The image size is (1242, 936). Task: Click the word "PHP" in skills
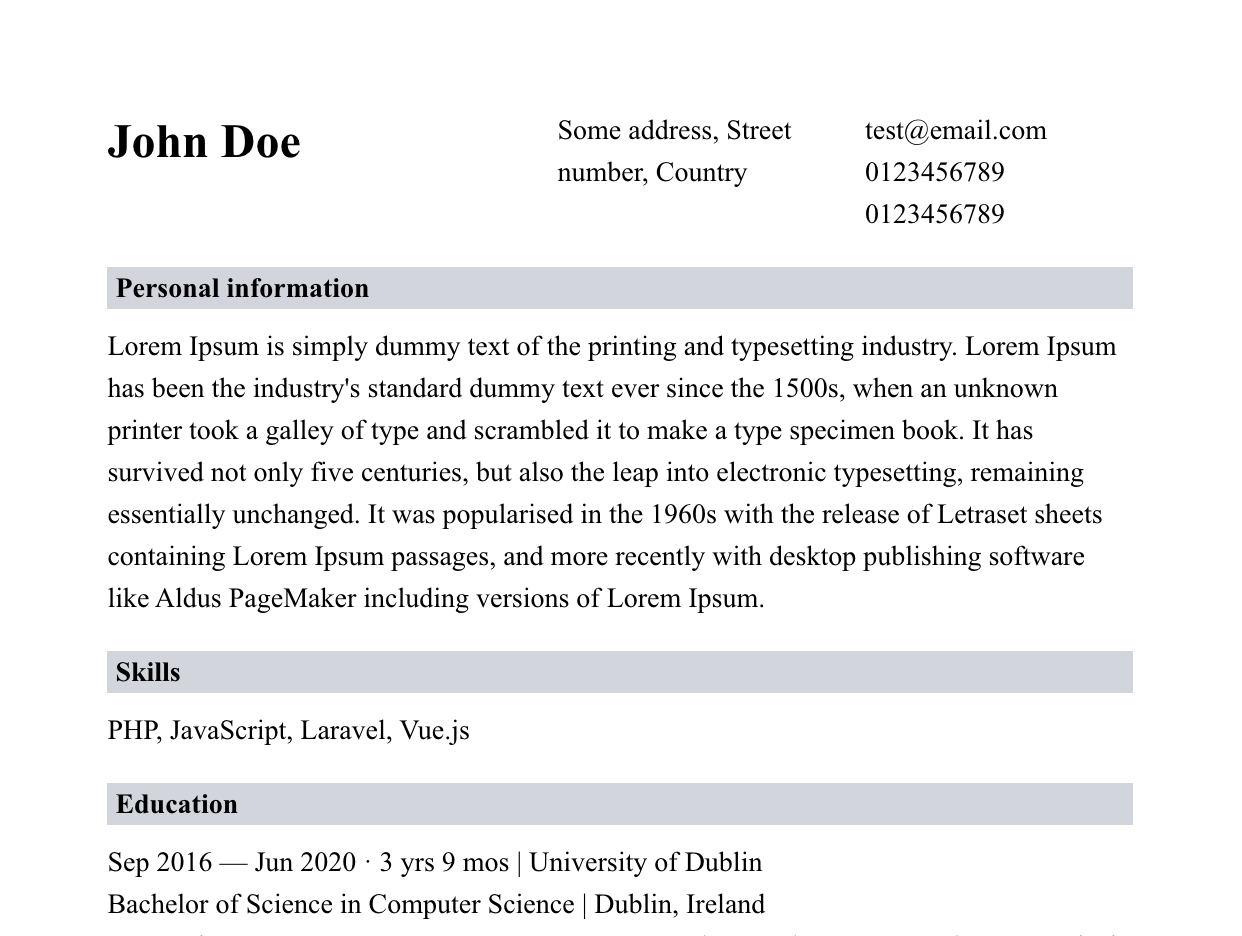pyautogui.click(x=133, y=731)
